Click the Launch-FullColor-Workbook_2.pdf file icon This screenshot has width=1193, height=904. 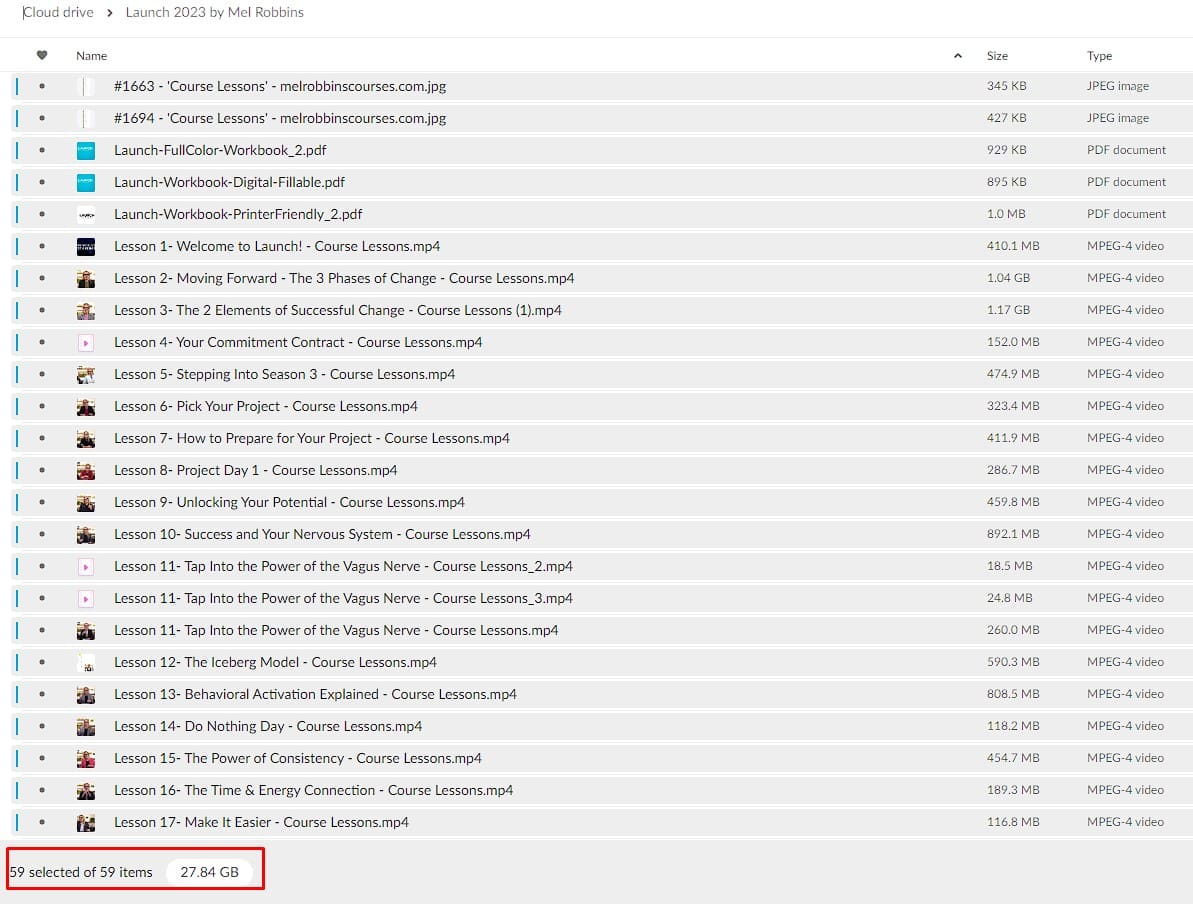click(x=86, y=150)
